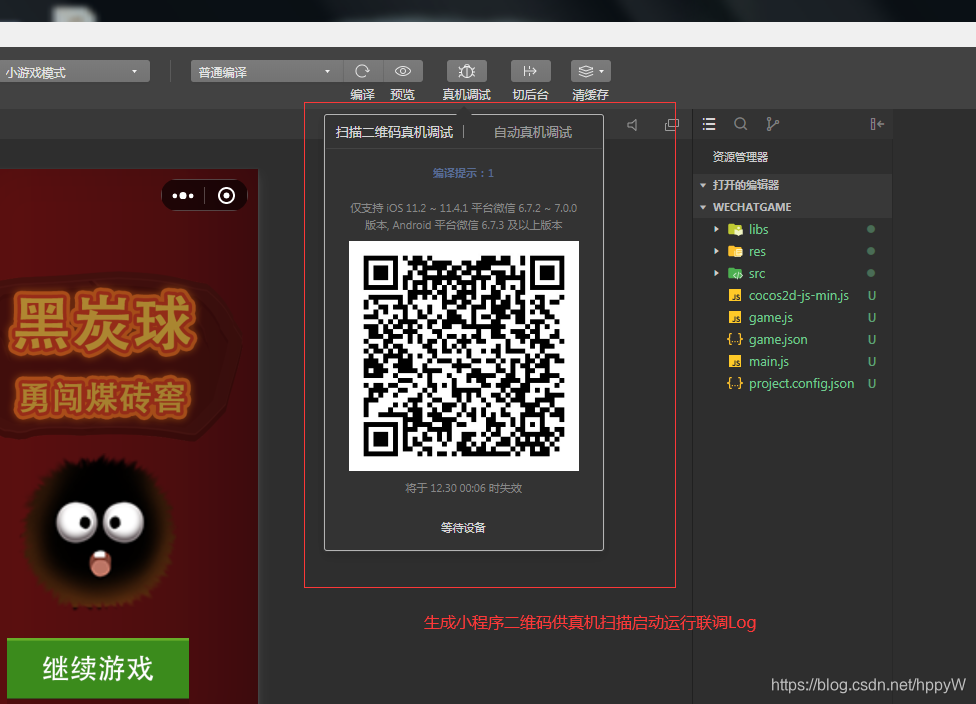Screen dimensions: 976x704
Task: Click the 预览 label under toolbar
Action: tap(402, 95)
